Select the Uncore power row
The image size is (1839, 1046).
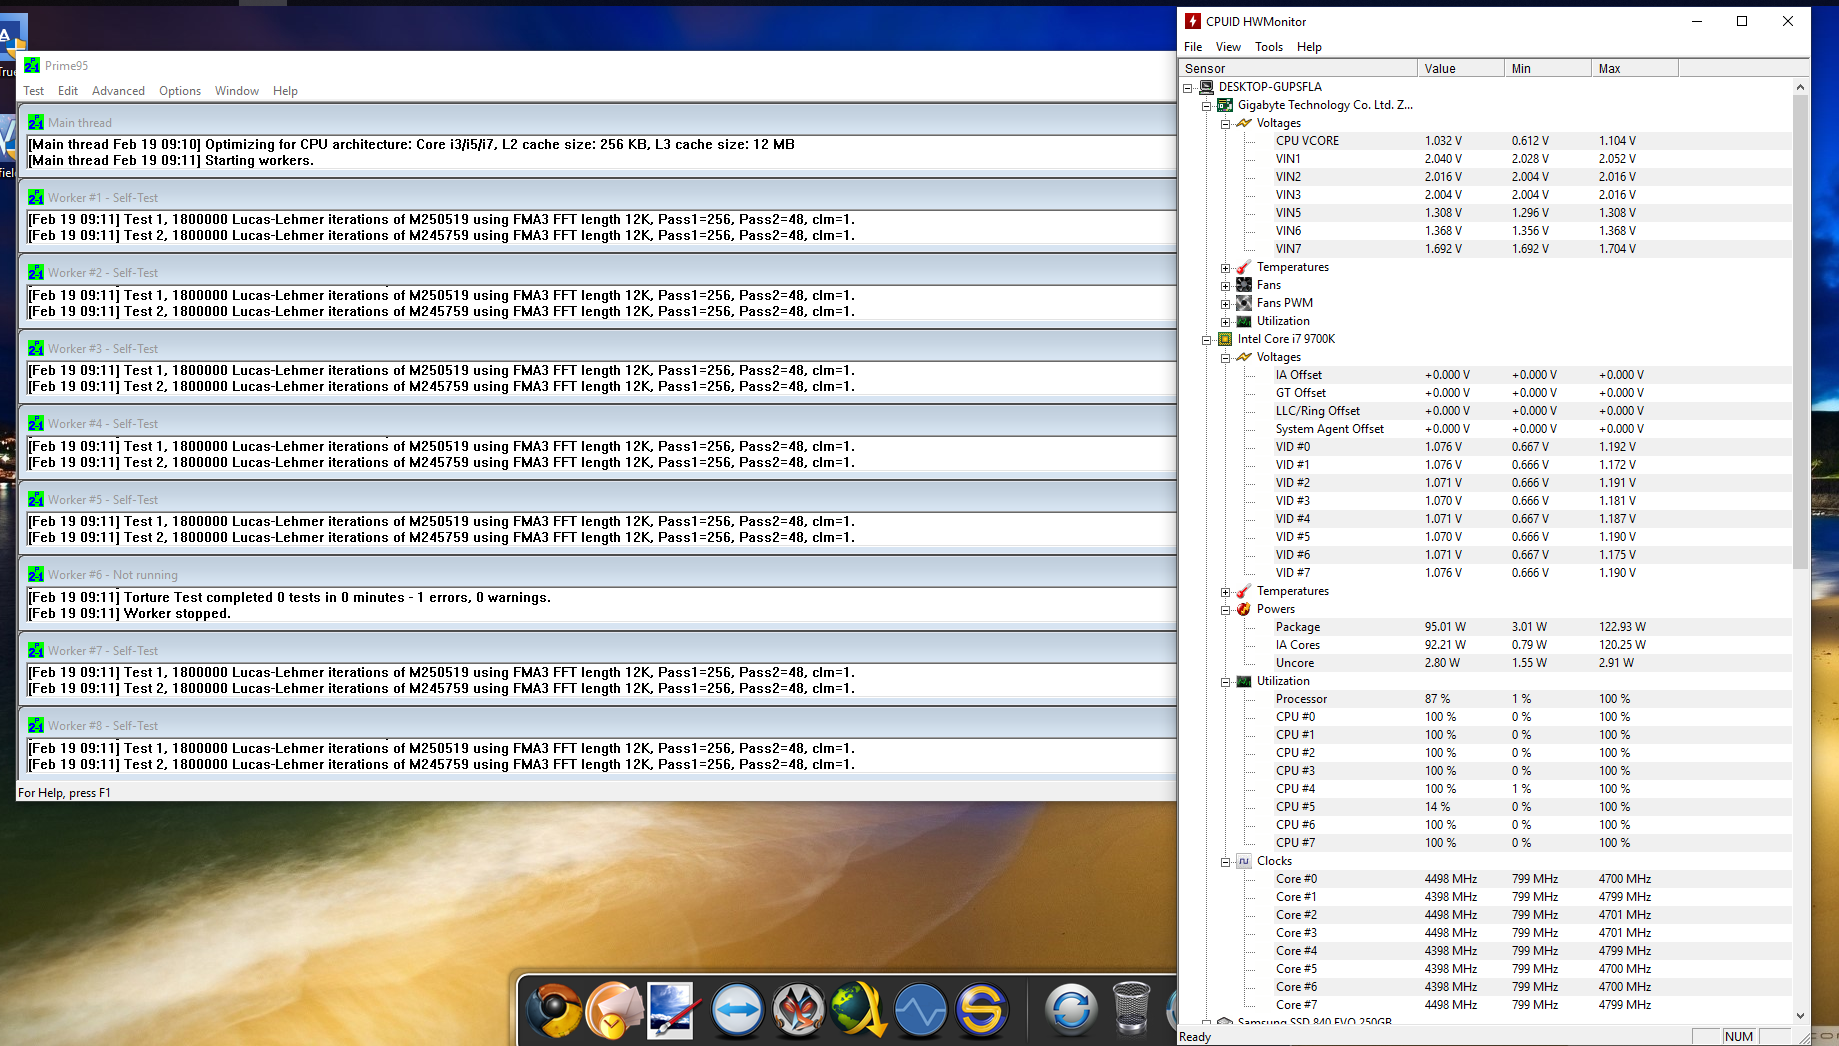(1487, 663)
